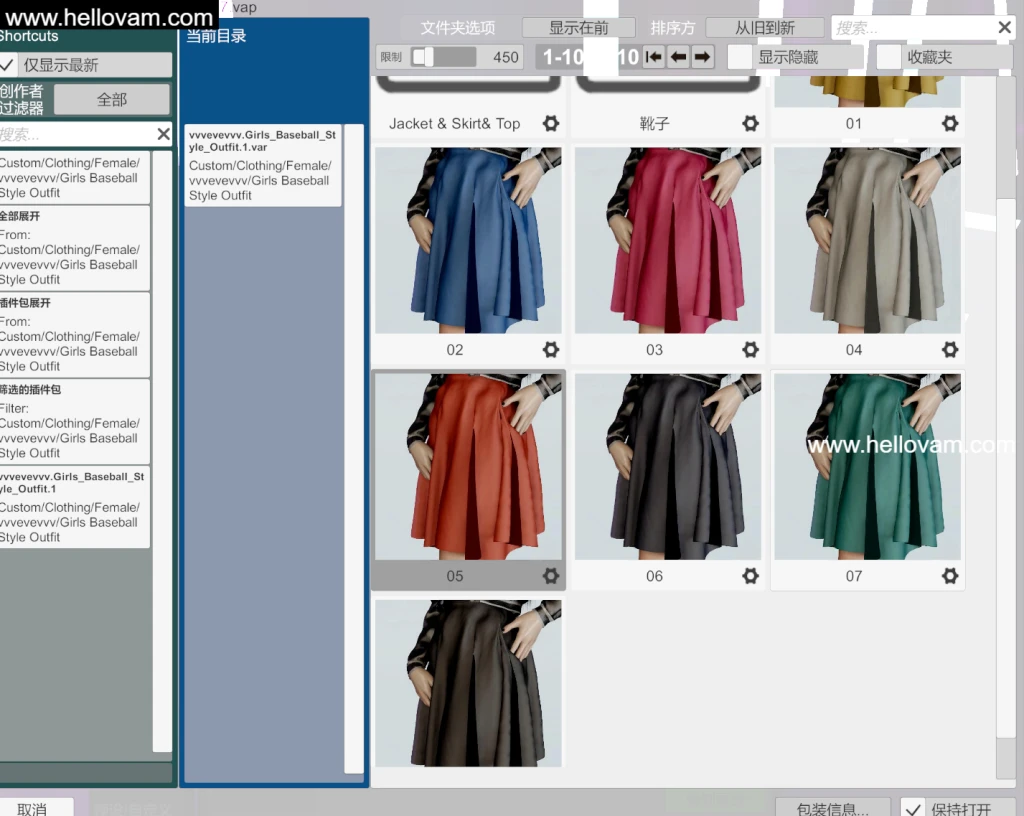Open gear settings for preset 02

coord(550,350)
